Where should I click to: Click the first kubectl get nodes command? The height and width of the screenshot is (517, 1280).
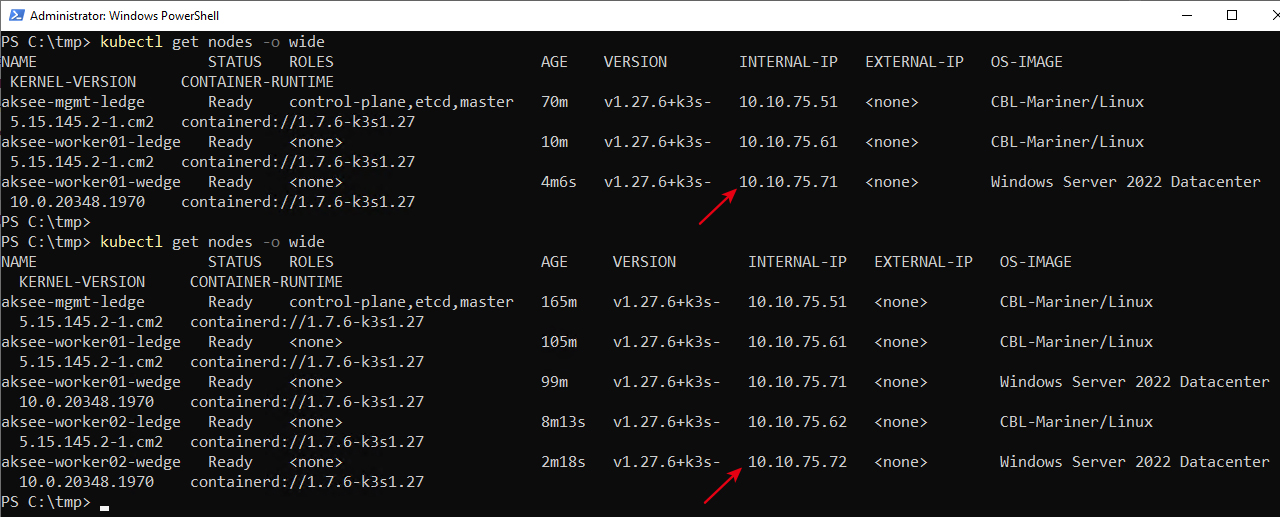(x=212, y=42)
